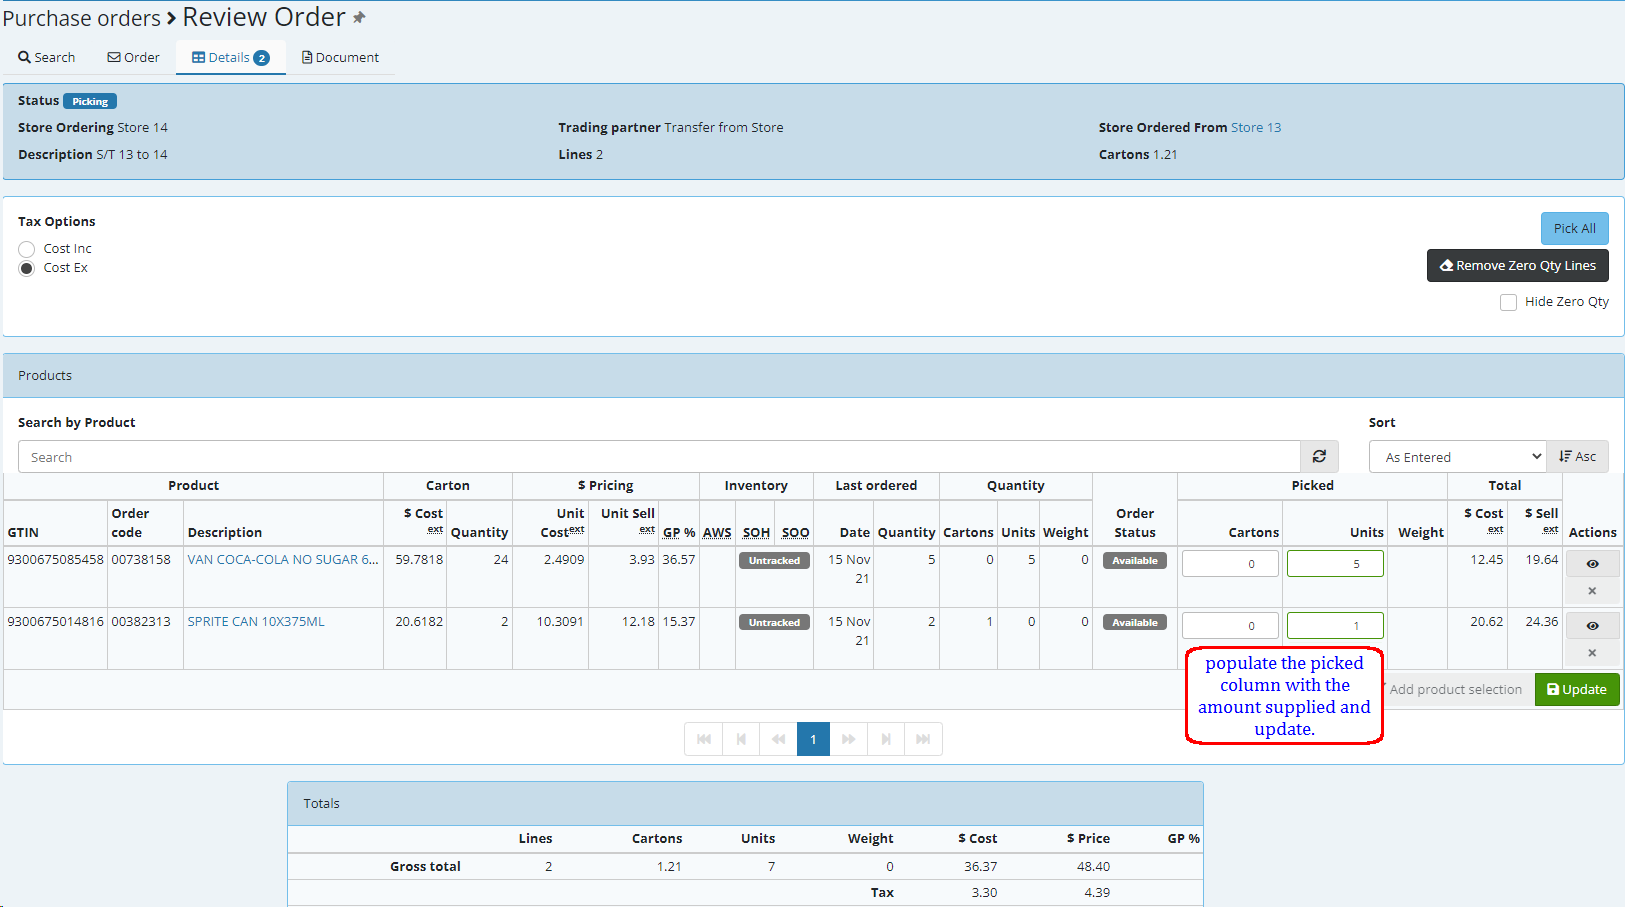Open the Document tab

340,57
